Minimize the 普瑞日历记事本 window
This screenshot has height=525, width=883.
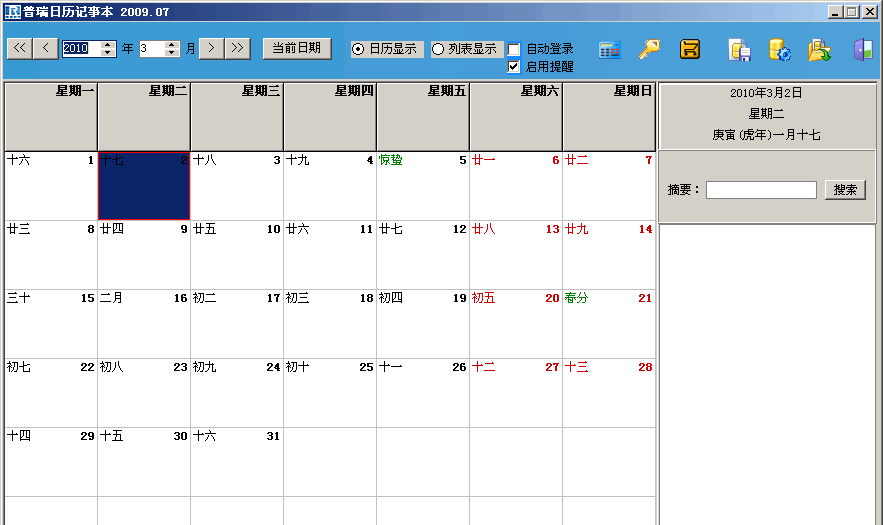point(835,12)
